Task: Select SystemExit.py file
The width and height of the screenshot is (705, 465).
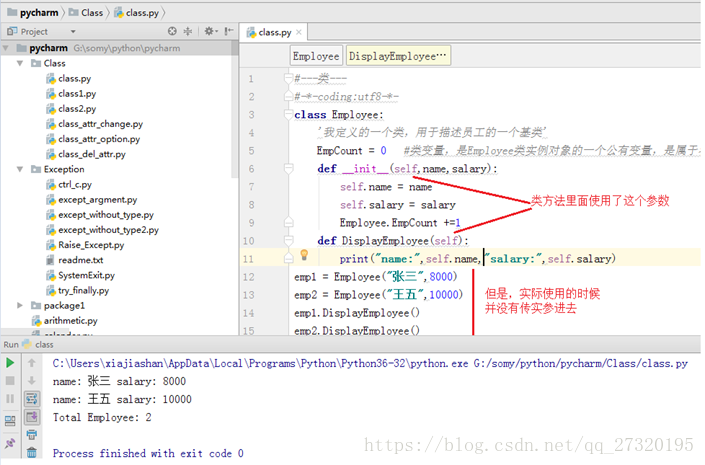Action: 80,275
